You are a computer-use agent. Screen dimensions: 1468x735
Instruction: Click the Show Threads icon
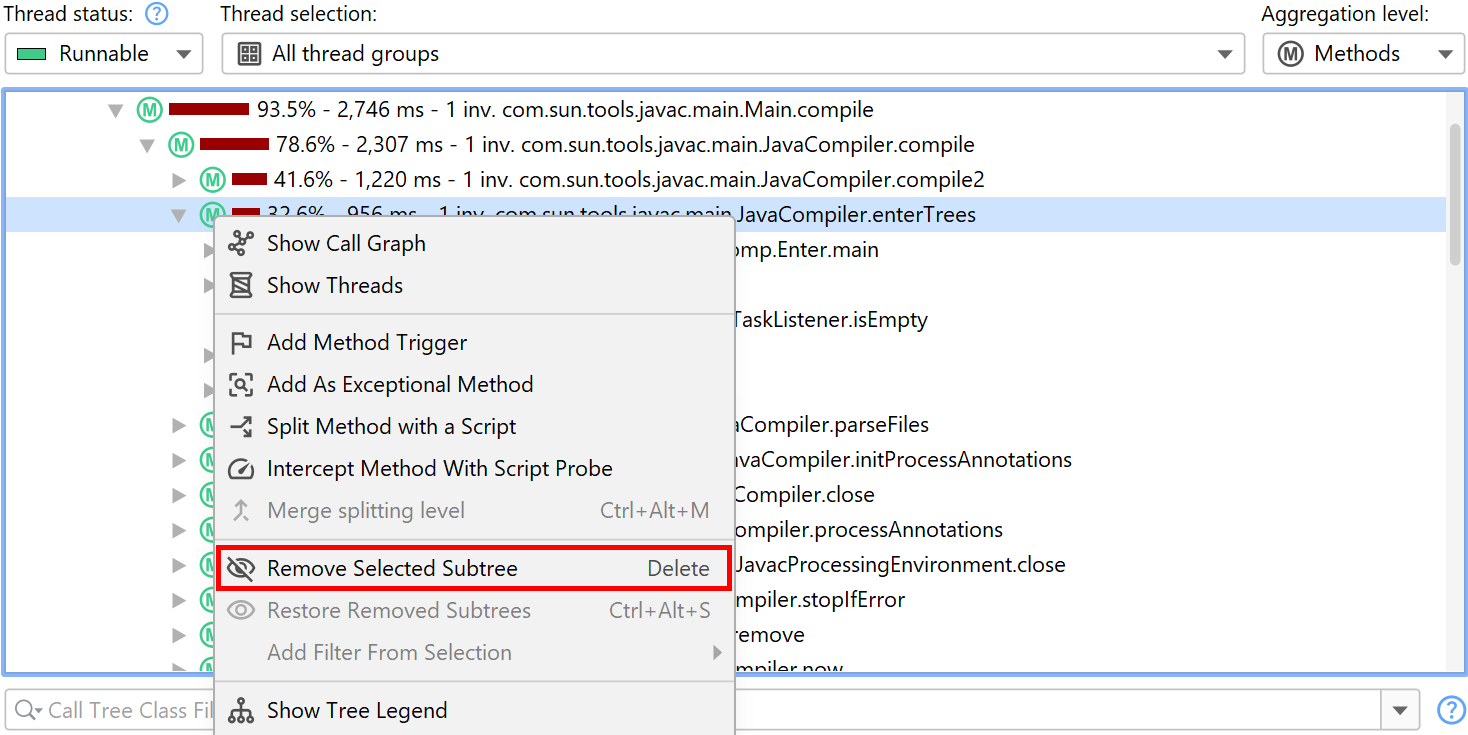[x=241, y=285]
